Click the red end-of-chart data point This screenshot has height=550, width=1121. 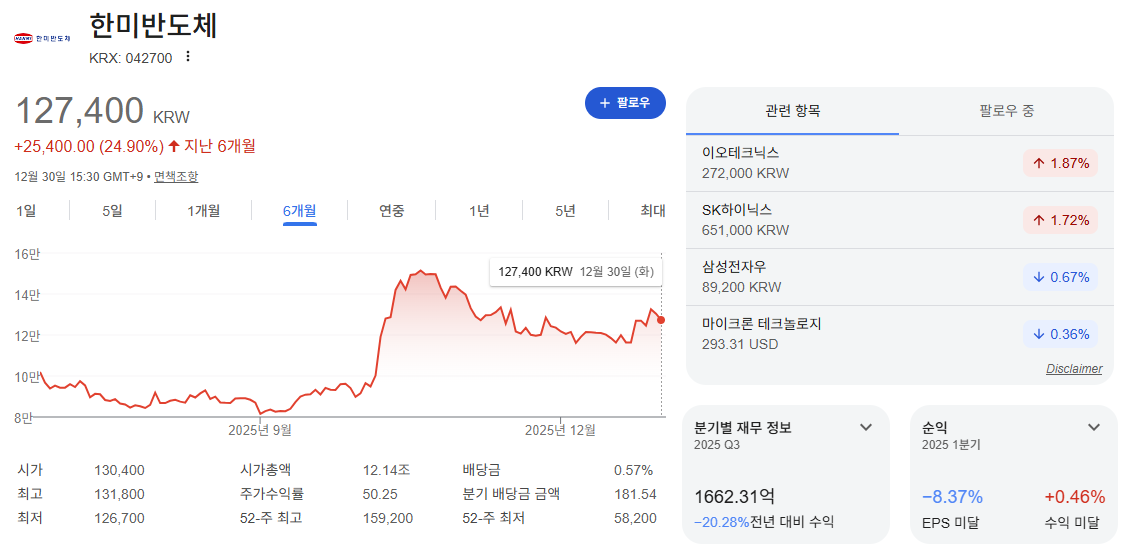tap(661, 320)
